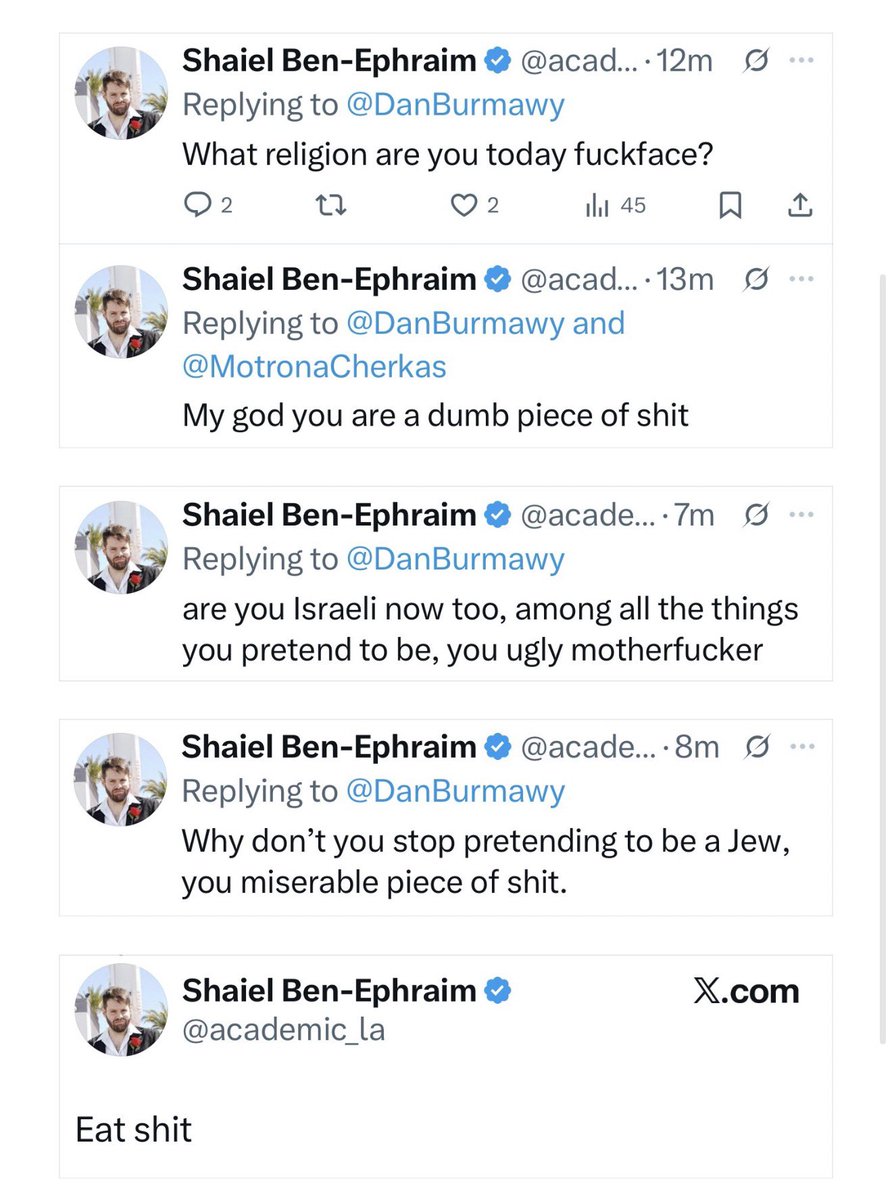
Task: Click the circle-slash icon on the 12m tweet
Action: (757, 61)
